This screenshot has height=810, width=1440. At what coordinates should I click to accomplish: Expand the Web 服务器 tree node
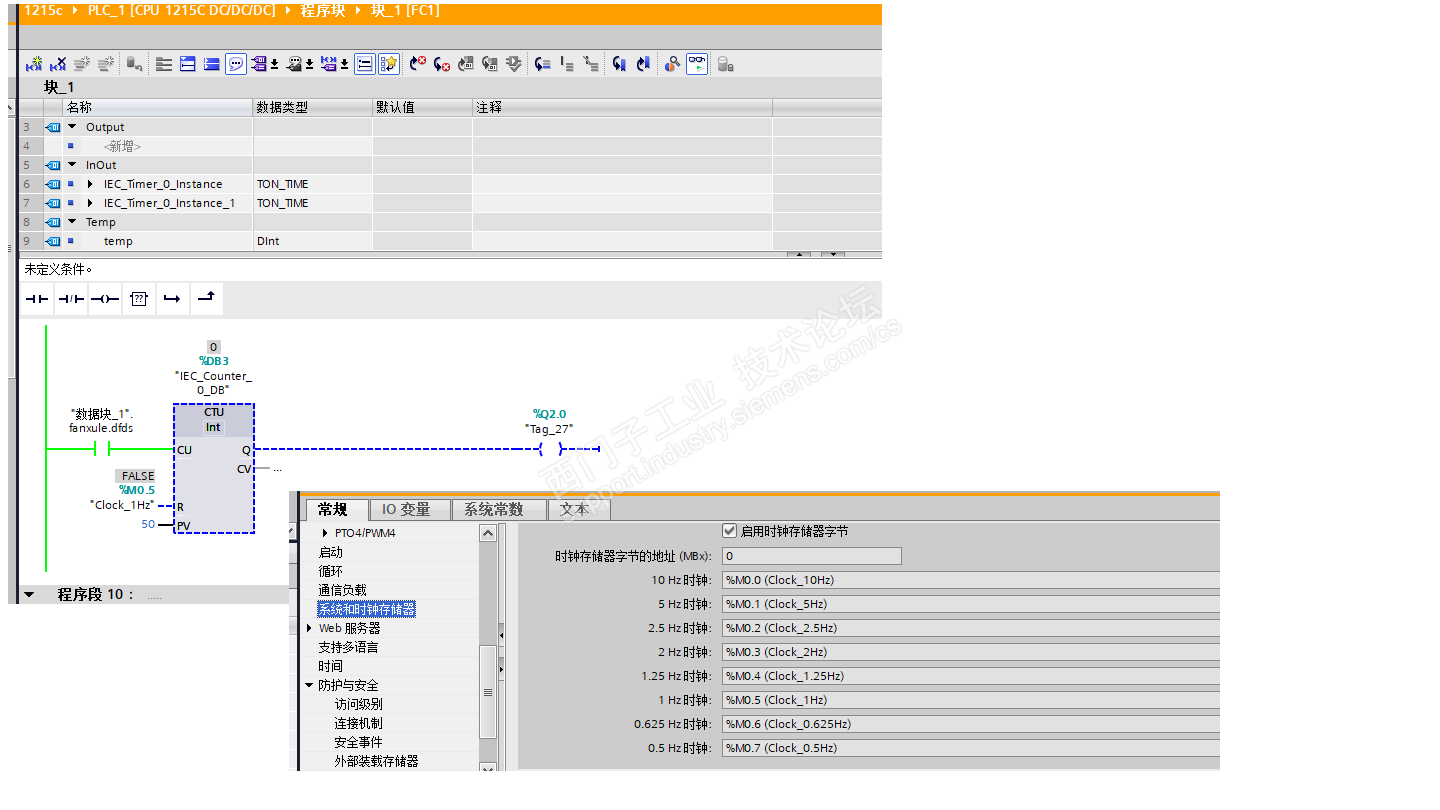[310, 628]
